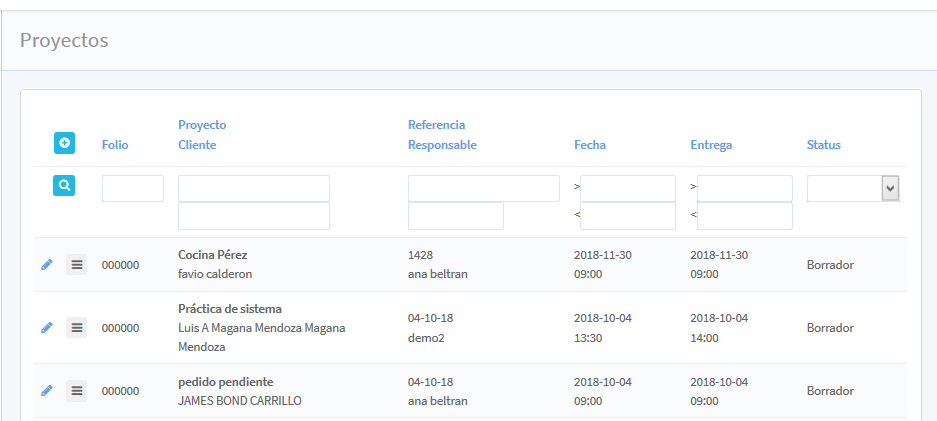The image size is (937, 421).
Task: Click the Status column header
Action: pos(823,145)
